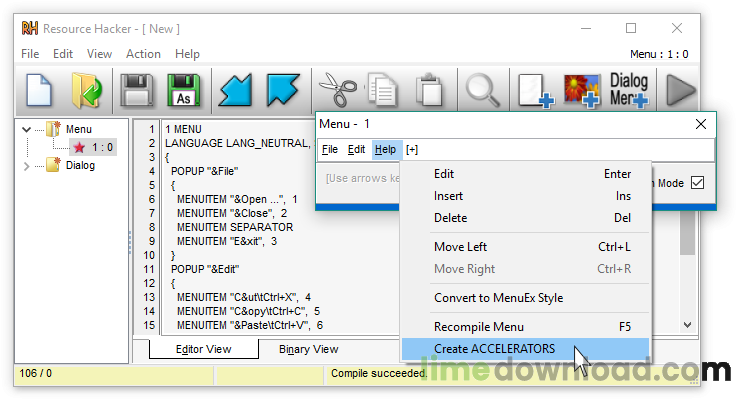Choose Move Right from context menu

[x=525, y=269]
